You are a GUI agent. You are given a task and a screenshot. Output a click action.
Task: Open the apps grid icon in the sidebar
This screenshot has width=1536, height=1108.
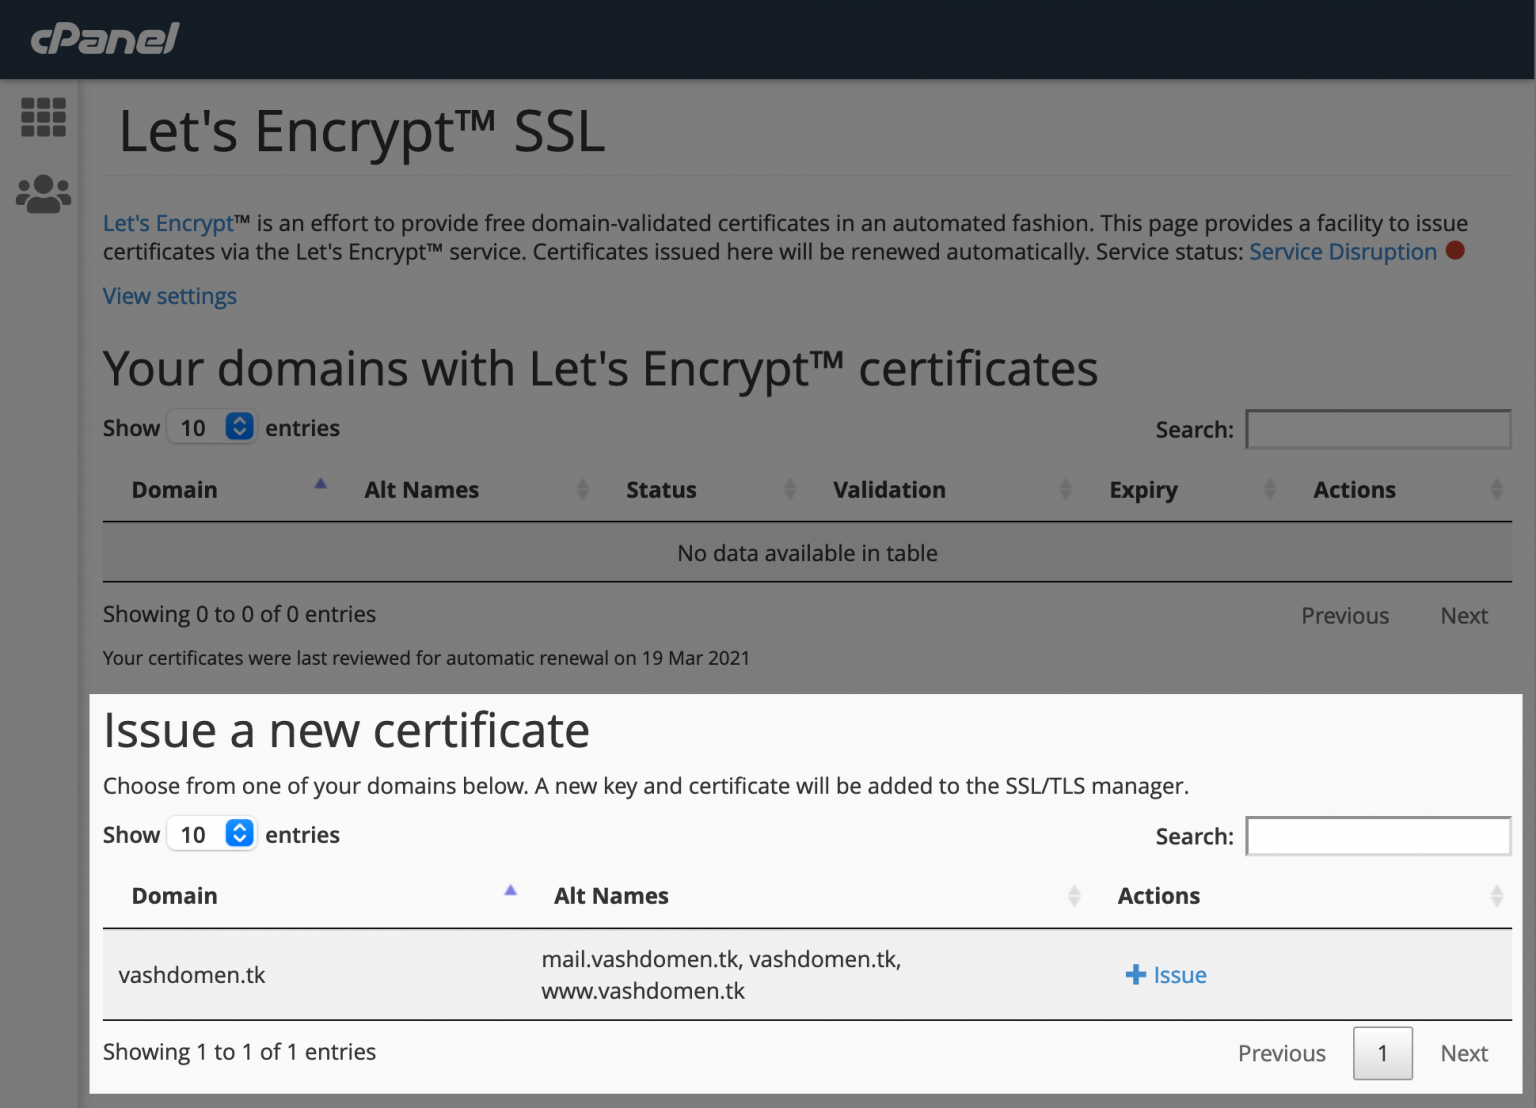point(42,118)
